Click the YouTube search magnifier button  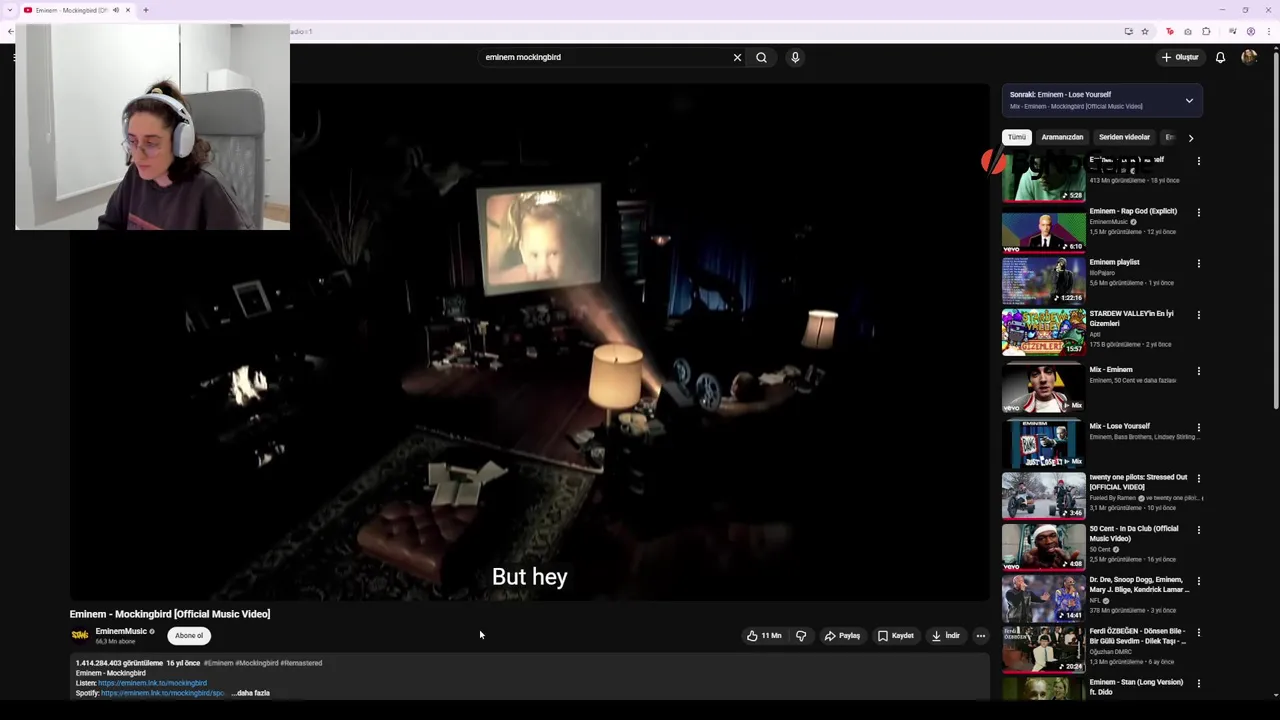(x=762, y=57)
